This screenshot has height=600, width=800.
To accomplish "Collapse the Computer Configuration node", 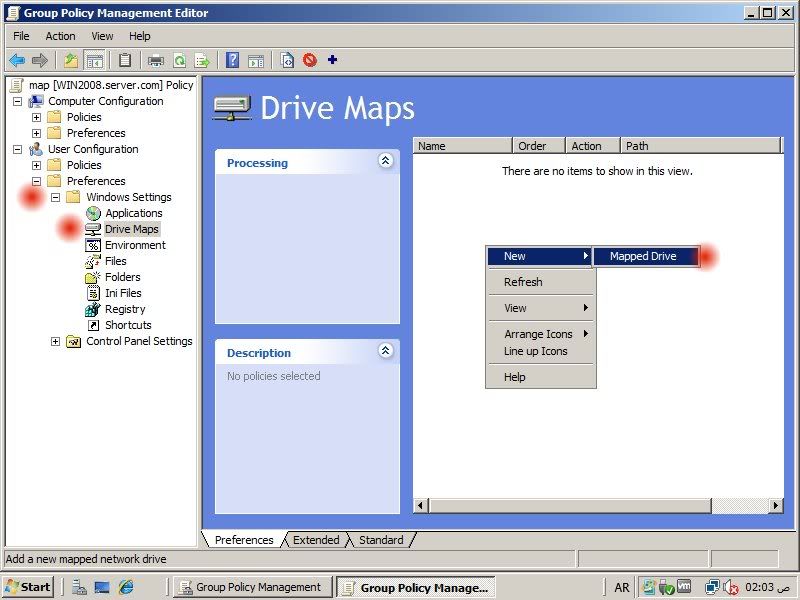I will click(17, 102).
